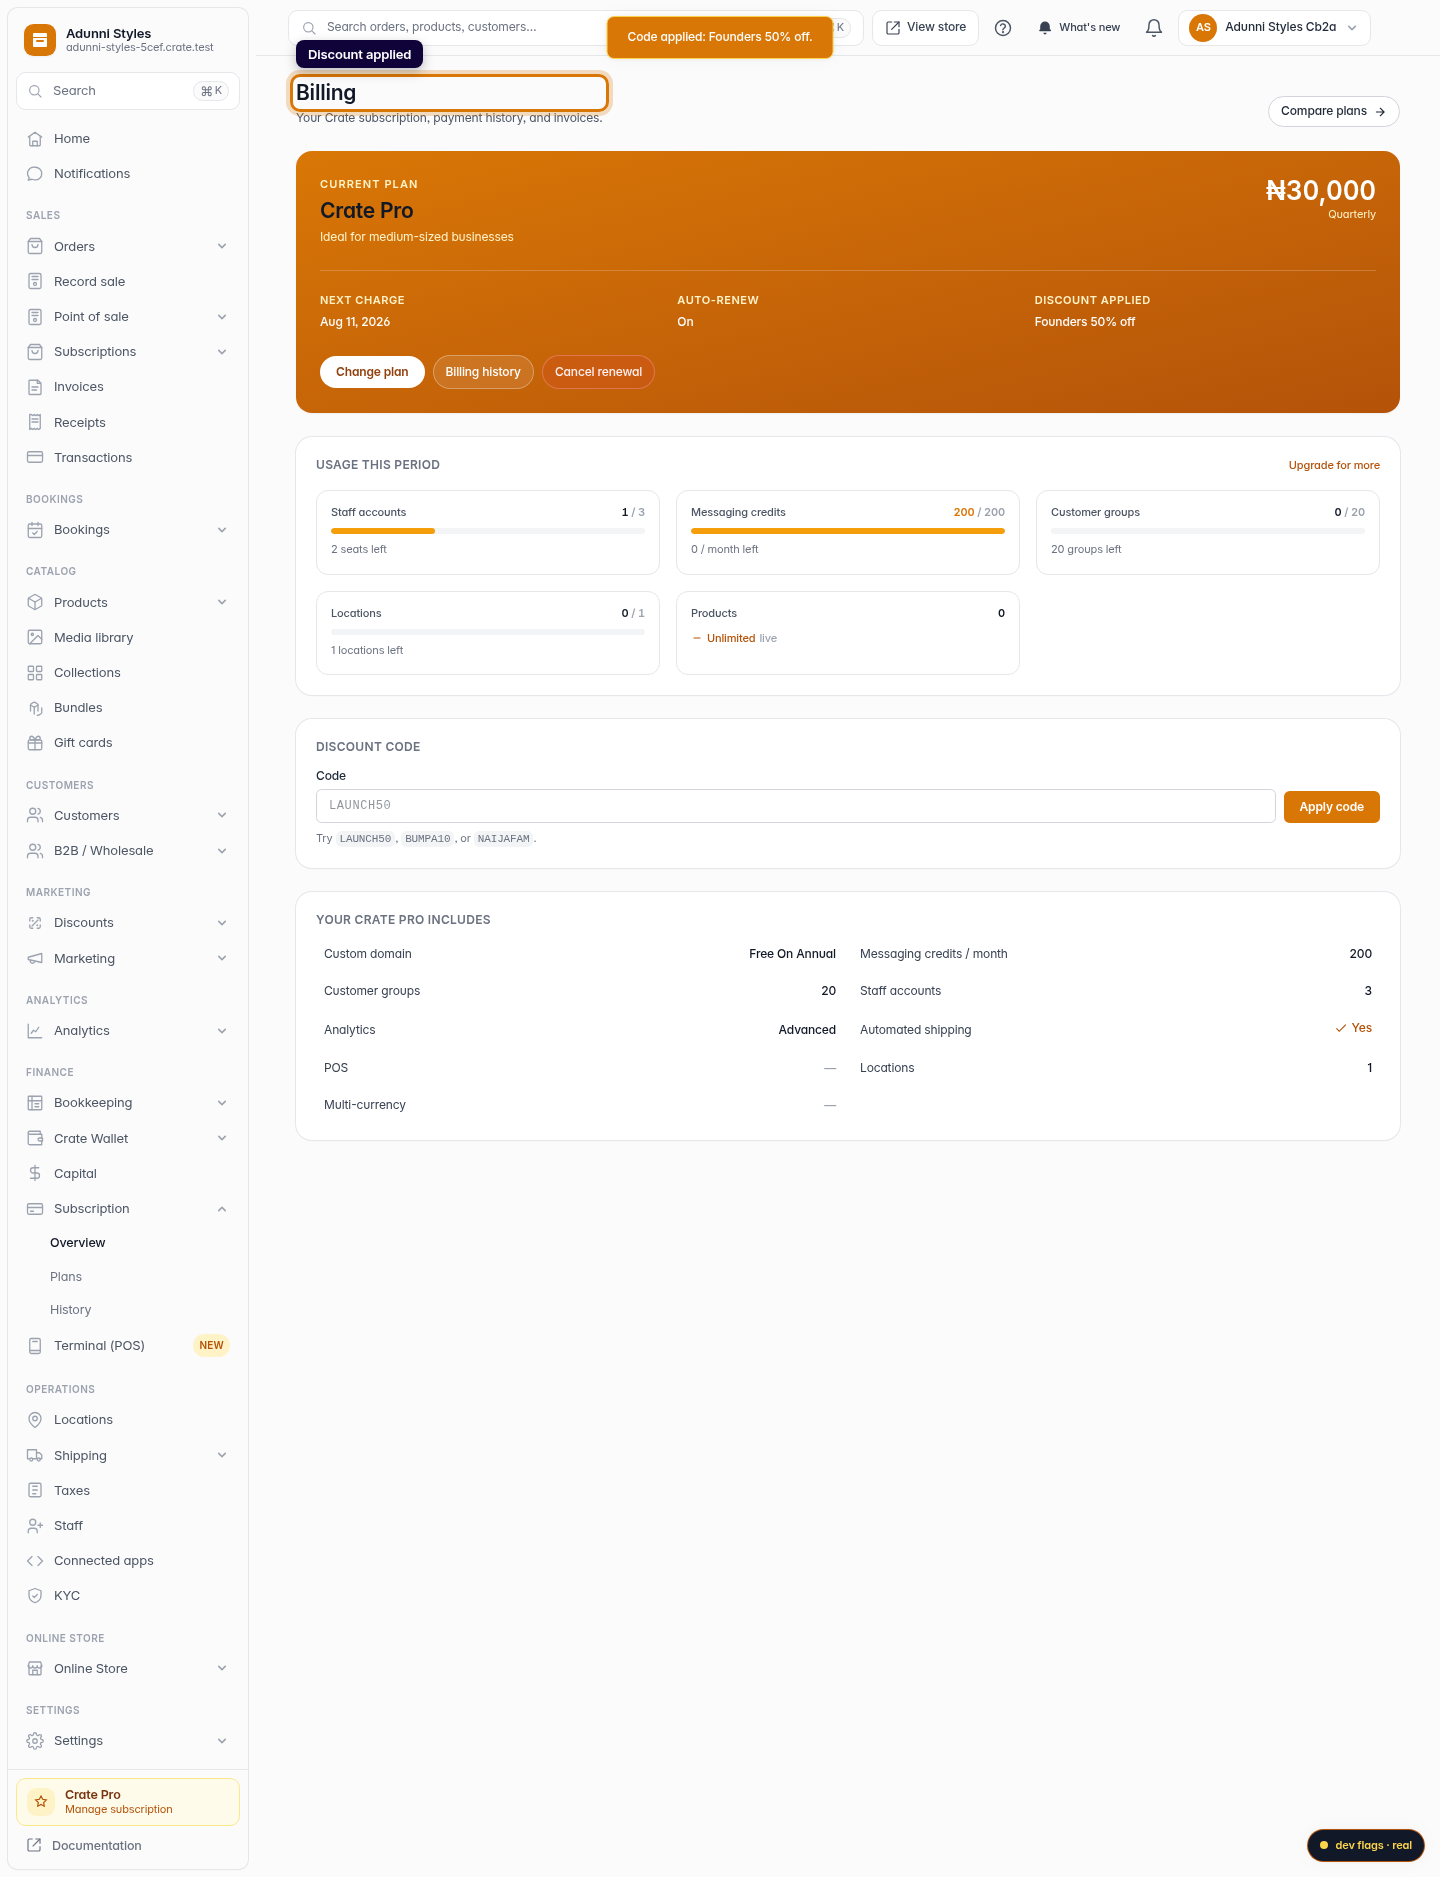Click the LAUNCH50 suggested code chip
This screenshot has height=1877, width=1440.
[x=365, y=839]
